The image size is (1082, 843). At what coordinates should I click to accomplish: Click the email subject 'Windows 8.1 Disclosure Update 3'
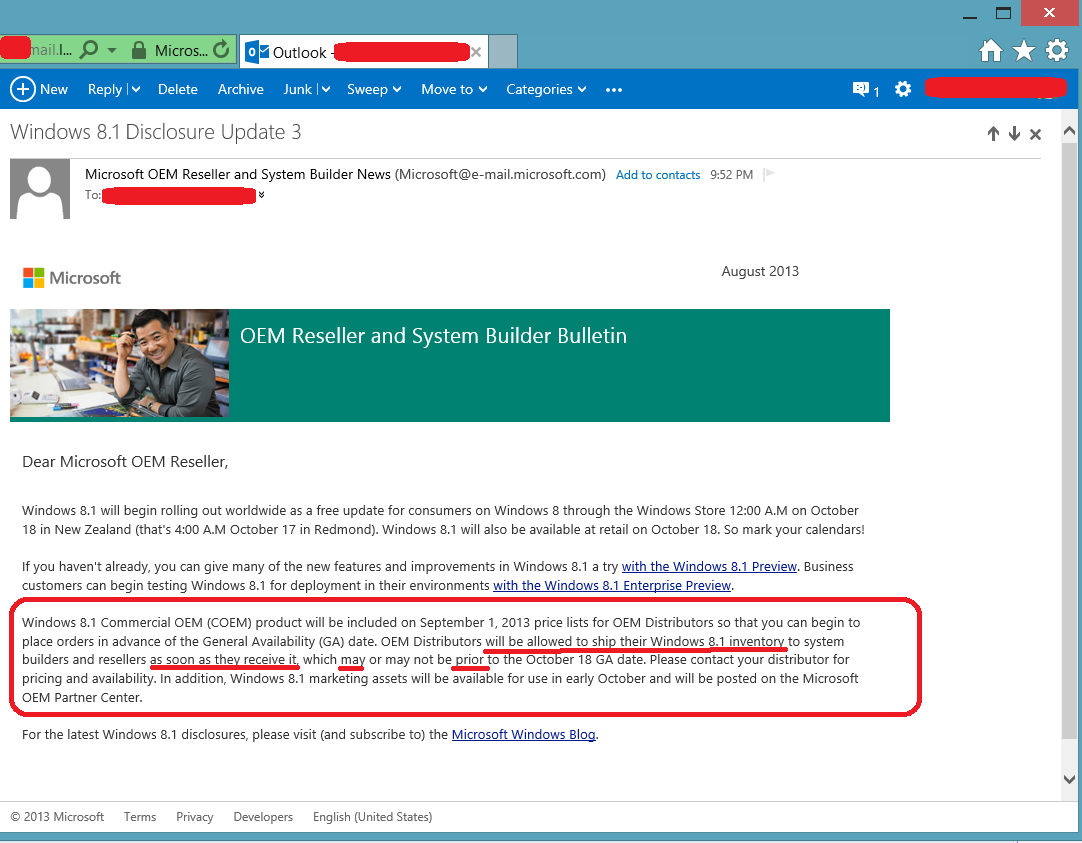pos(156,132)
